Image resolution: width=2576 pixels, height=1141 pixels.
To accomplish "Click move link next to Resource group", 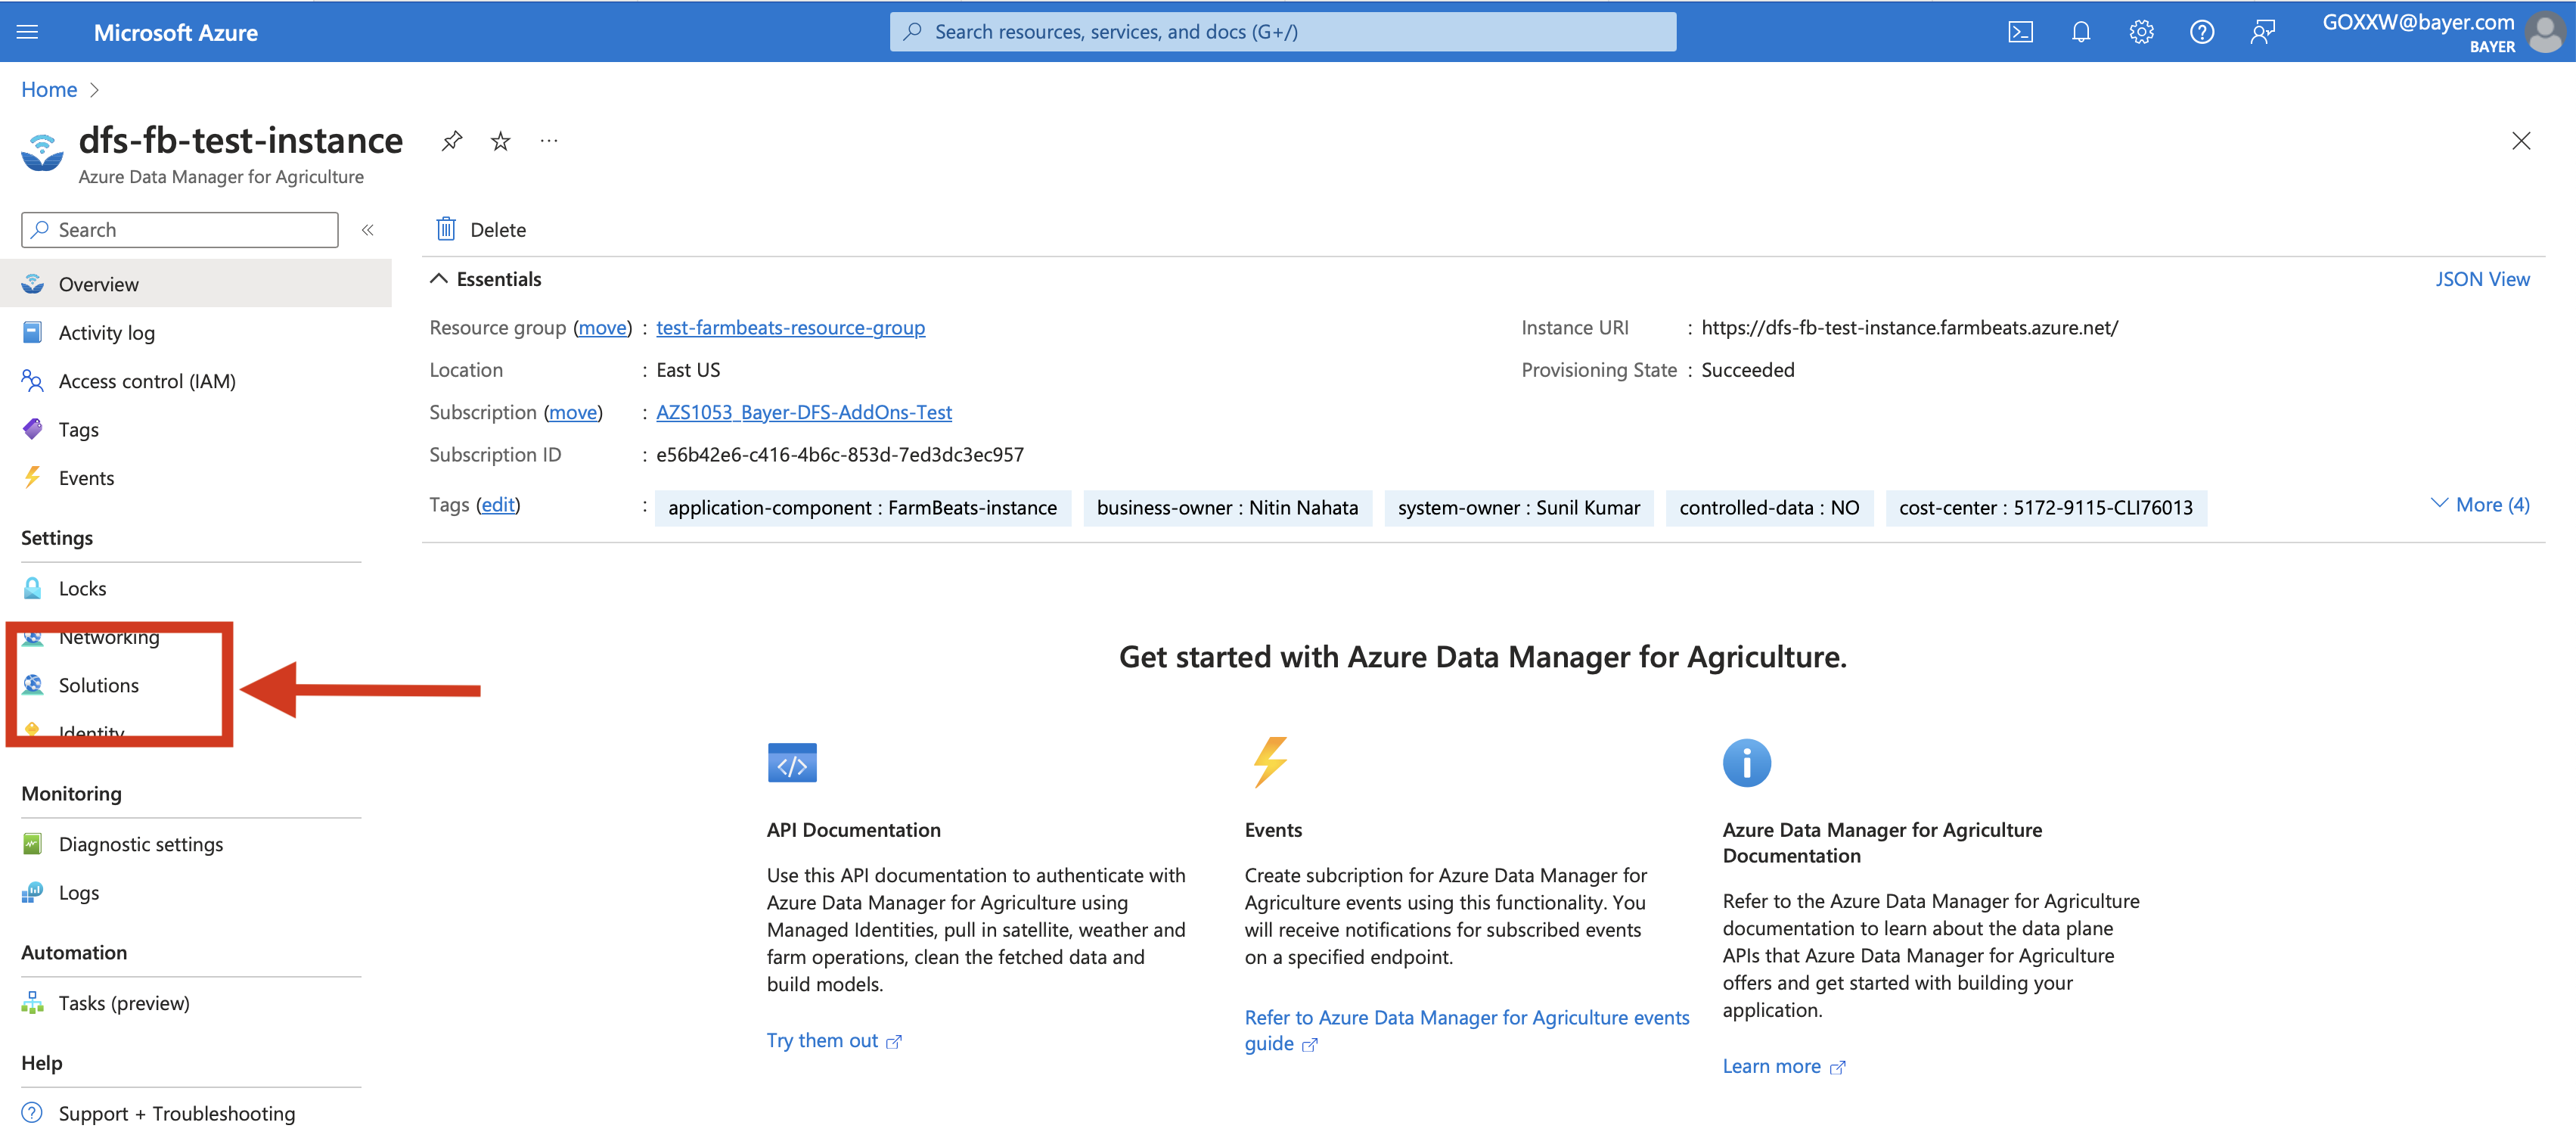I will pyautogui.click(x=603, y=327).
